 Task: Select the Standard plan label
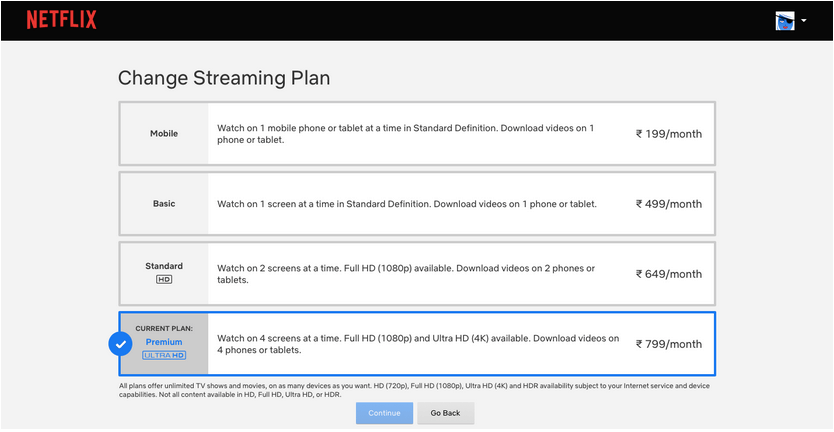pos(164,266)
